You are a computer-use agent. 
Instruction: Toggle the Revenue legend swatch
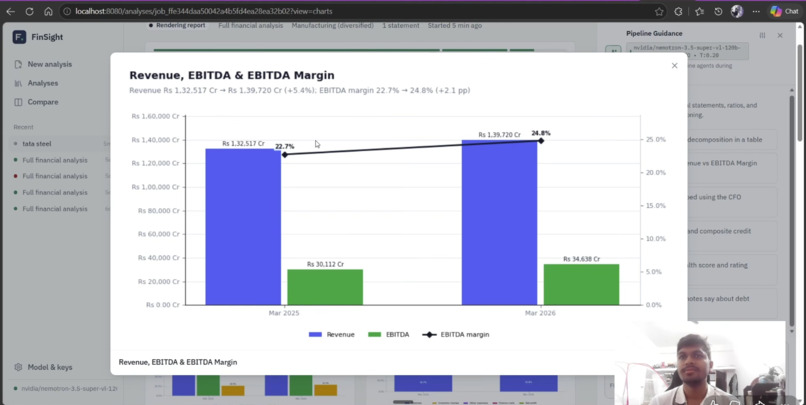pyautogui.click(x=315, y=335)
